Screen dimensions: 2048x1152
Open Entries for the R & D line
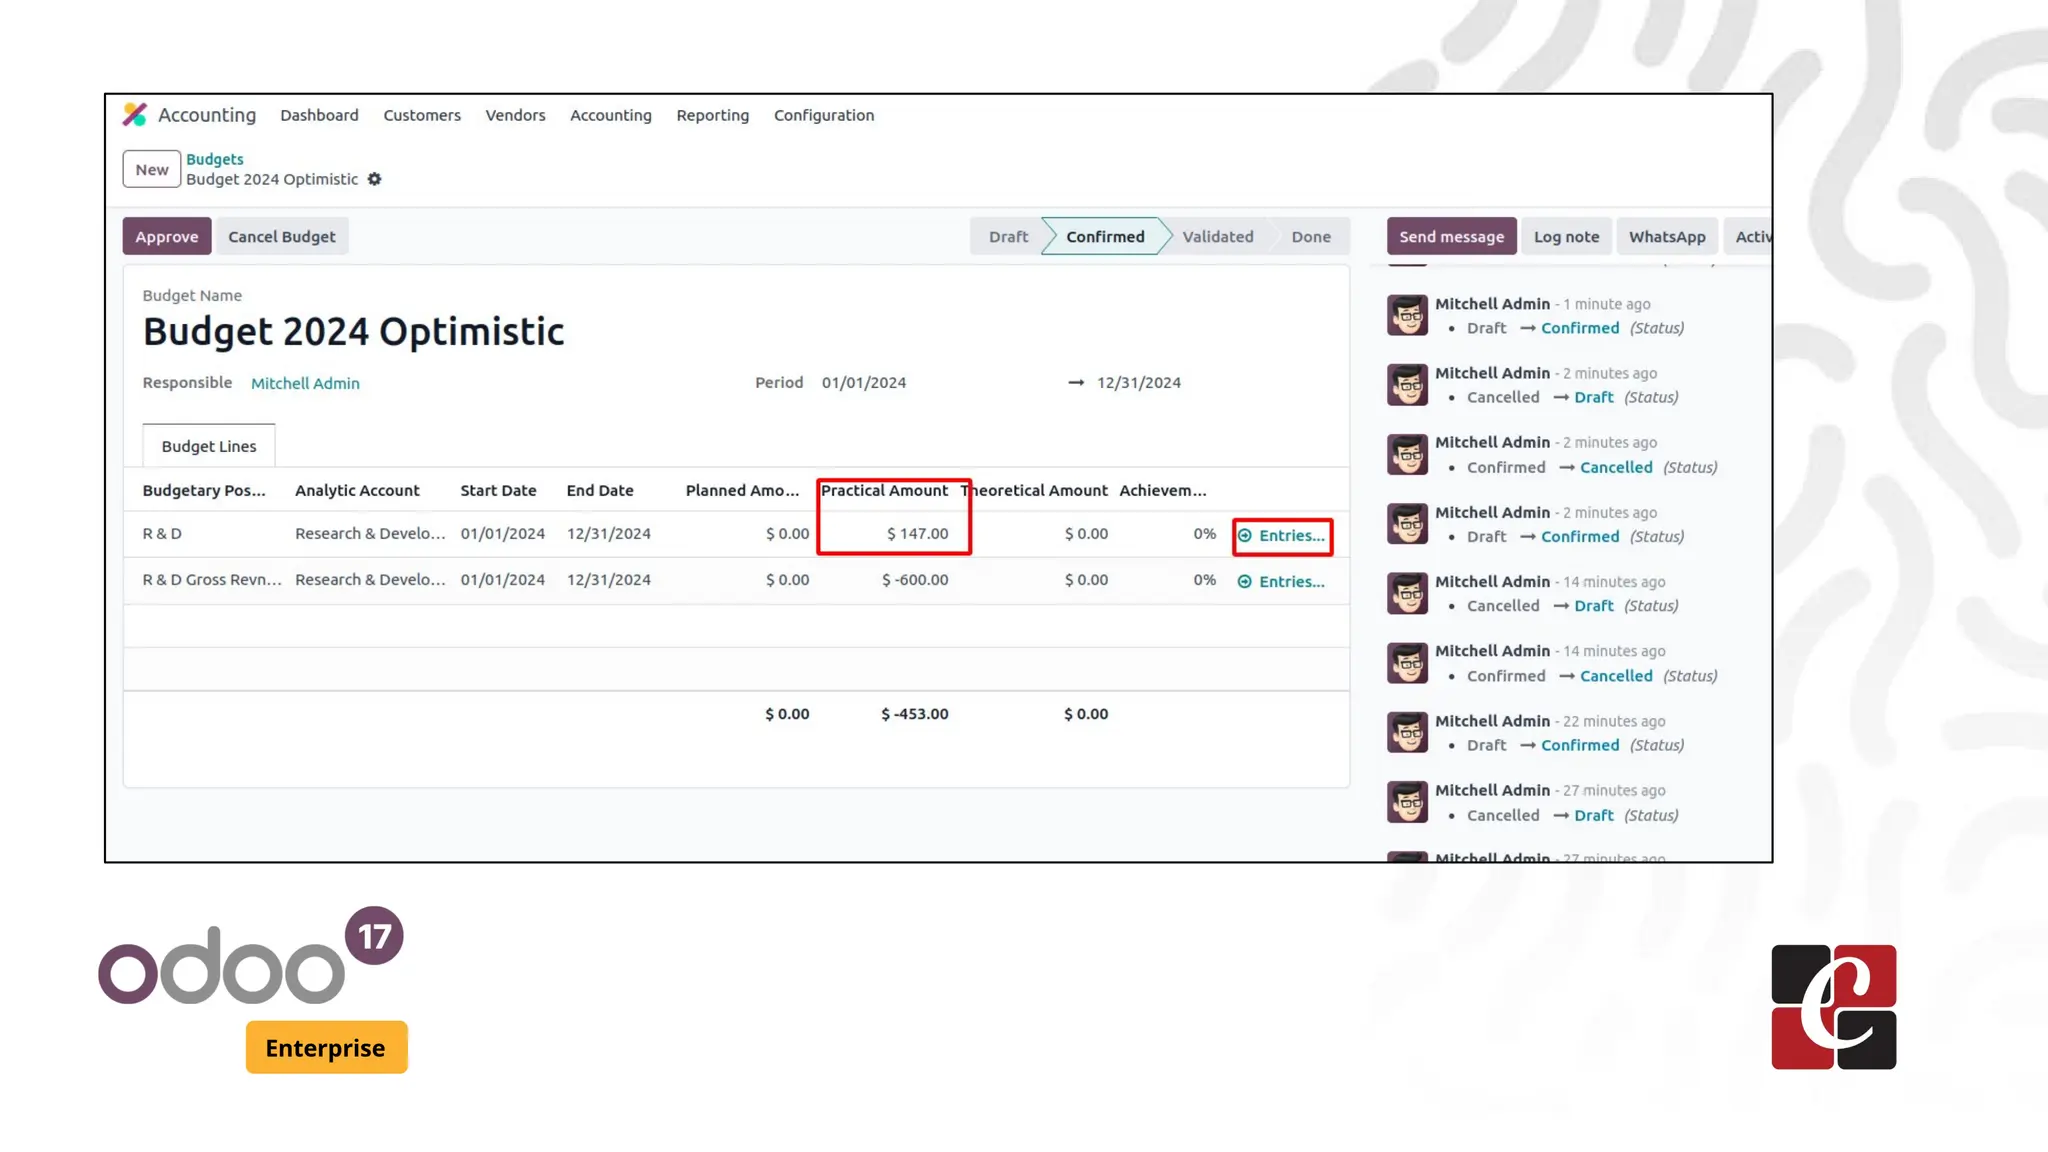coord(1282,536)
